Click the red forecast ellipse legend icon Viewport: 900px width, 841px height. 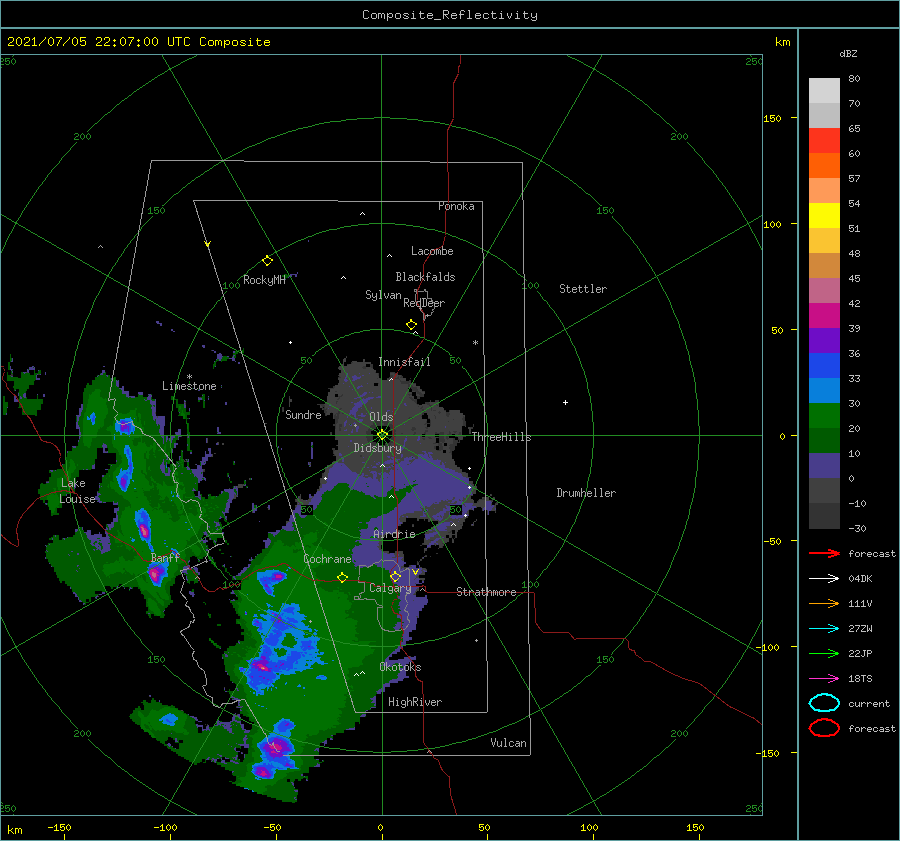coord(824,728)
